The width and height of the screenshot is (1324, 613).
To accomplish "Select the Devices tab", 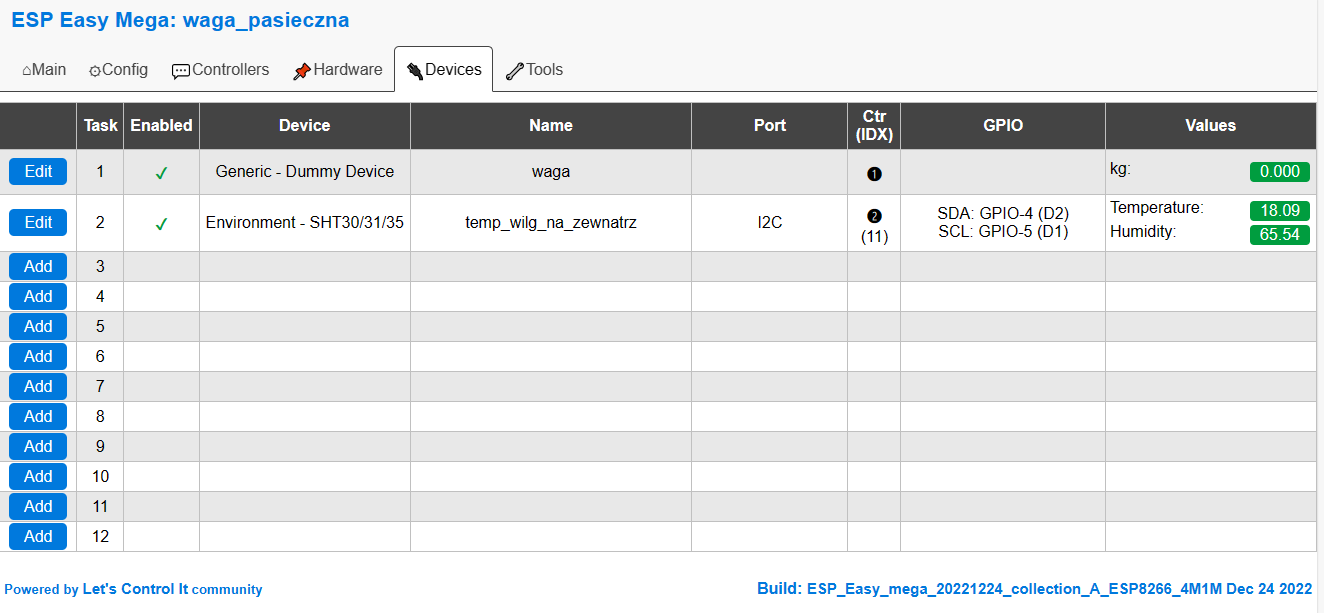I will tap(444, 70).
